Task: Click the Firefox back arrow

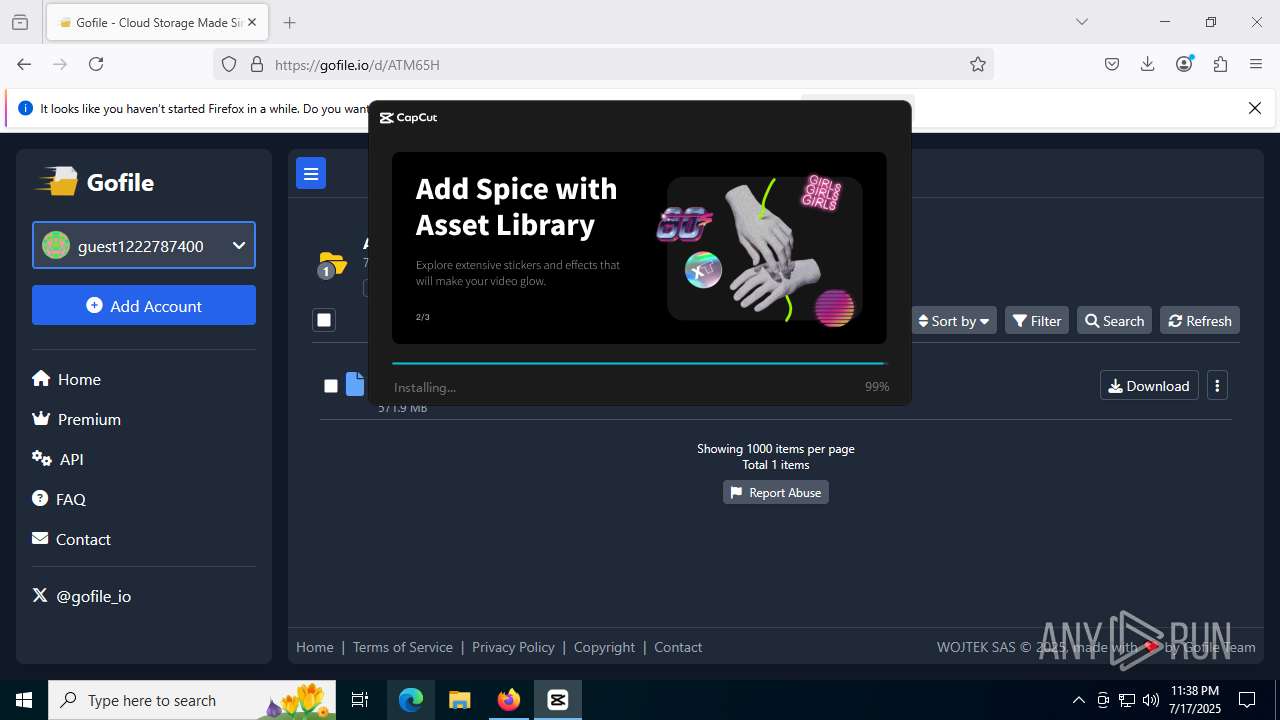Action: click(24, 64)
